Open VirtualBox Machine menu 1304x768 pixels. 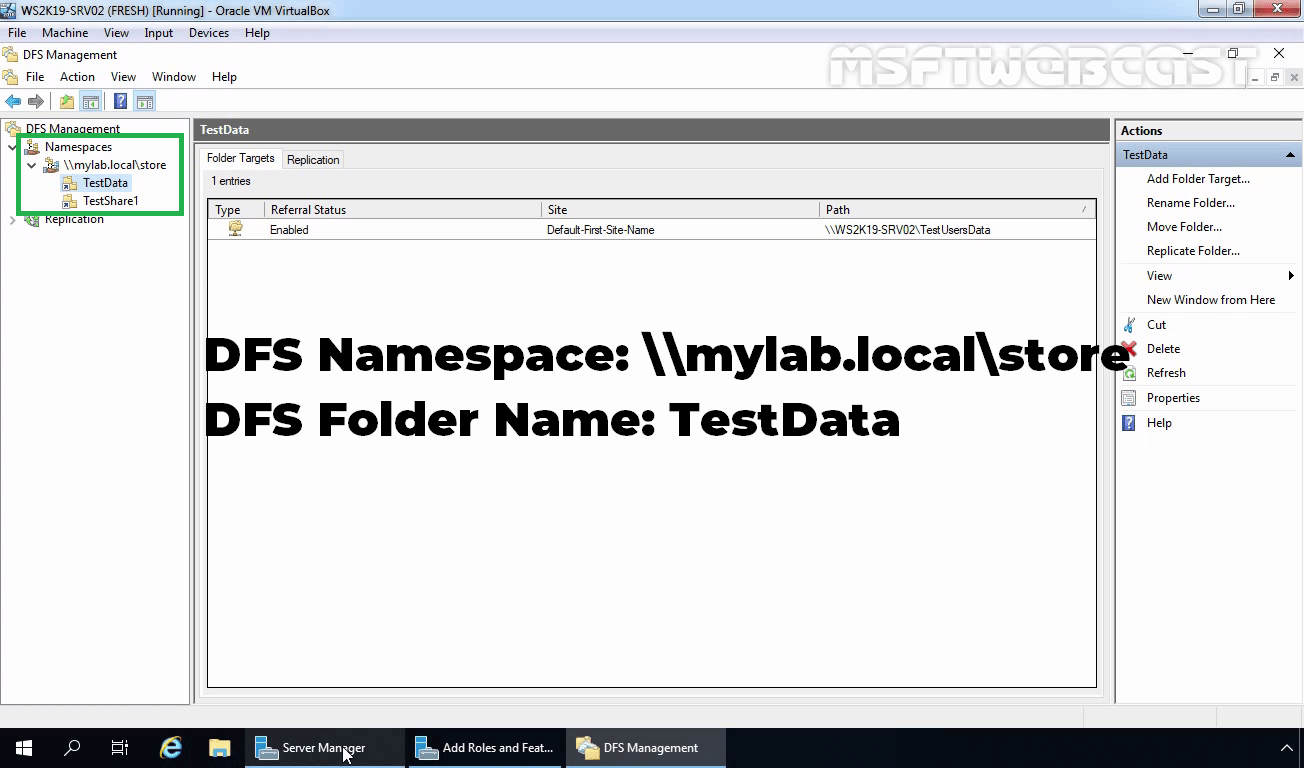[x=65, y=33]
